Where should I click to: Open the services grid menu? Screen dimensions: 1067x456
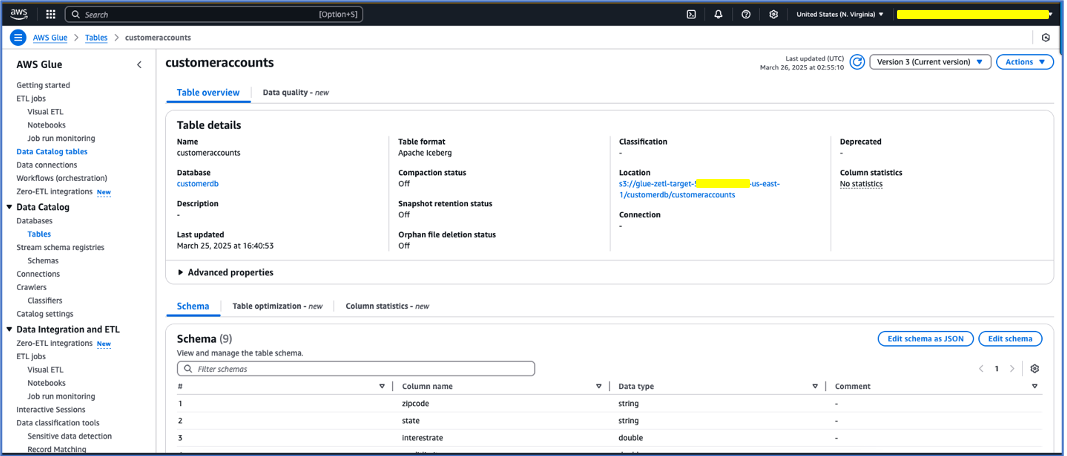coord(50,14)
